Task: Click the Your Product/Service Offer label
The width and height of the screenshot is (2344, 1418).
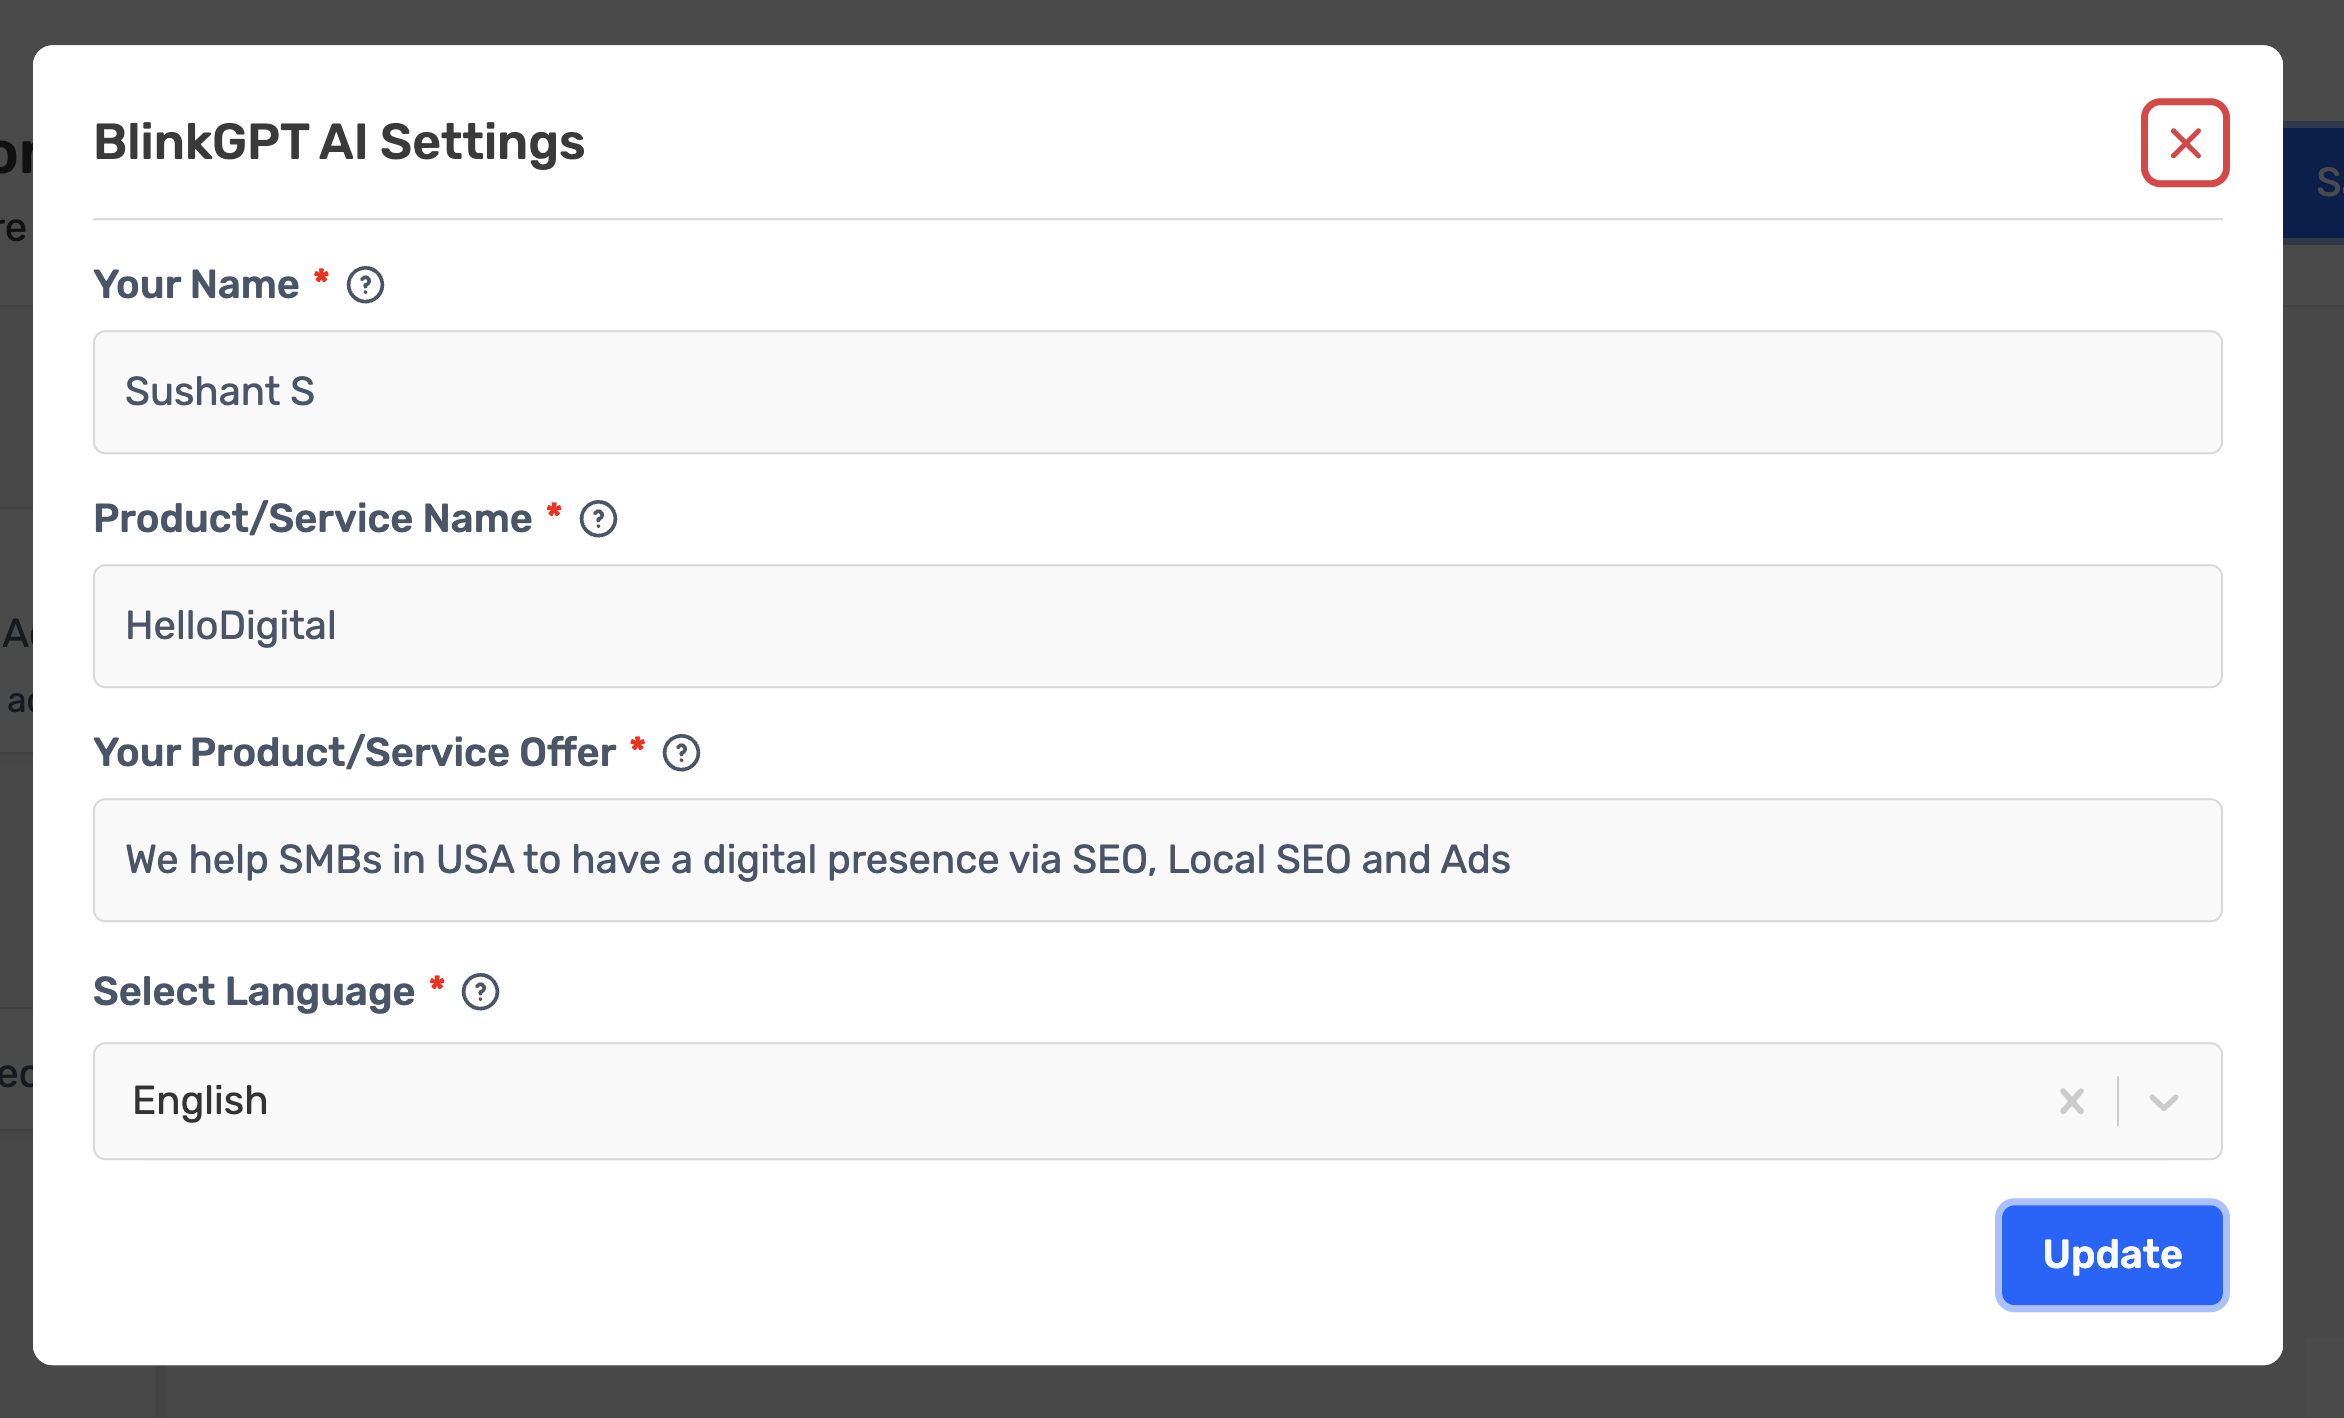Action: point(355,753)
